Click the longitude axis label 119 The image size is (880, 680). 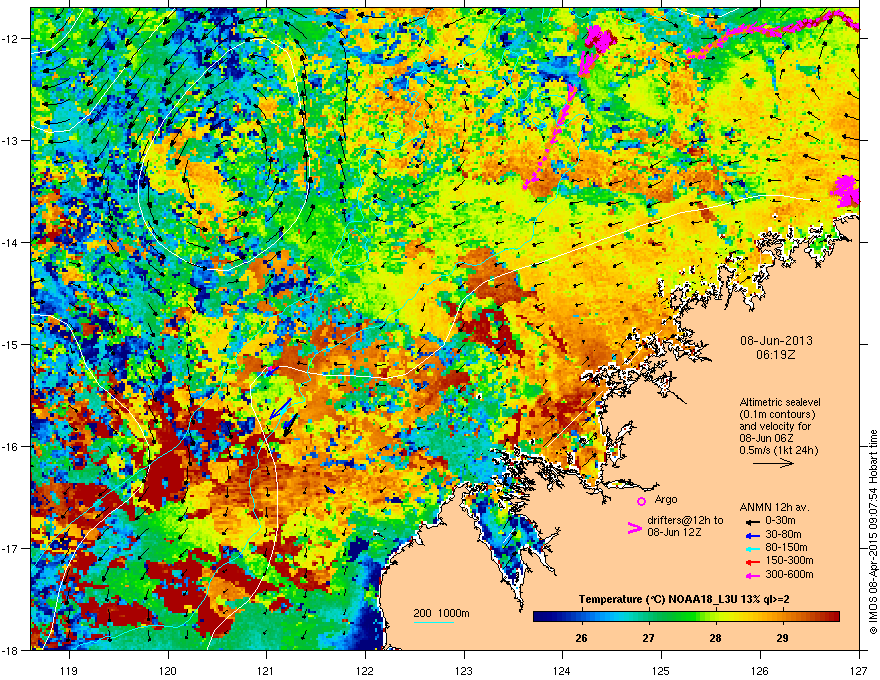[x=69, y=670]
